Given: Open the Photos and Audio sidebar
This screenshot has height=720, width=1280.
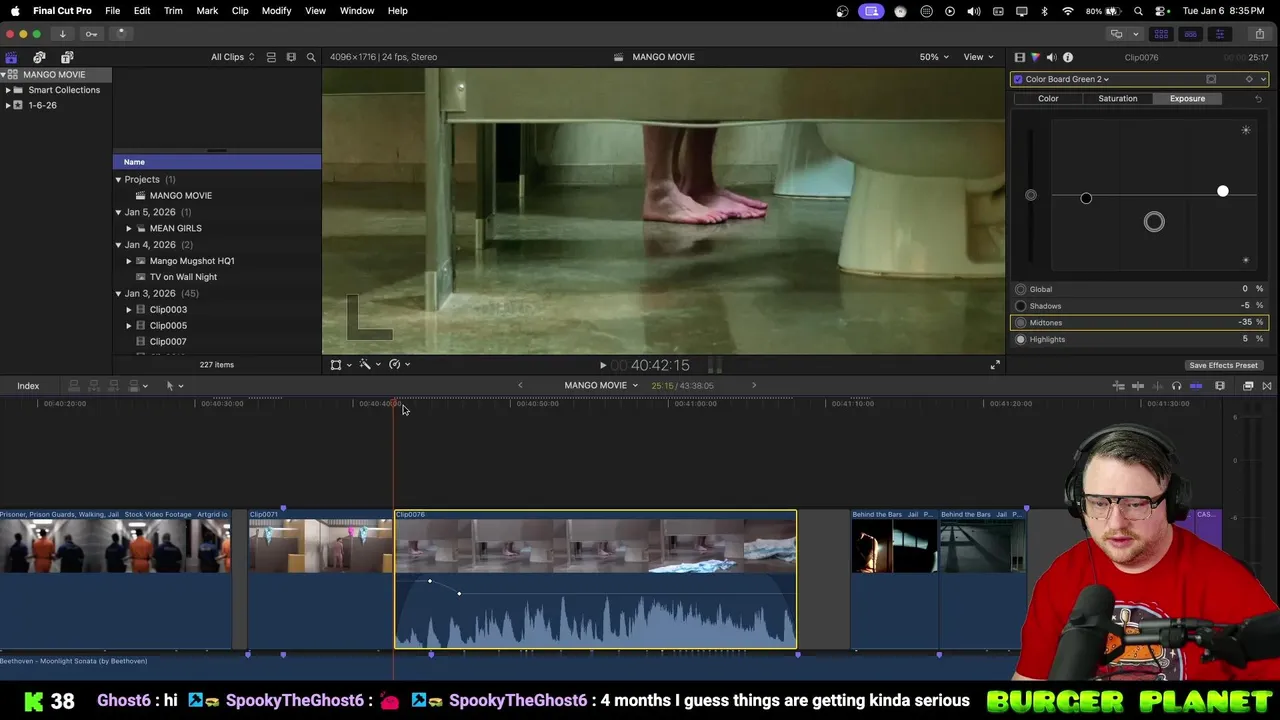Looking at the screenshot, I should point(39,57).
